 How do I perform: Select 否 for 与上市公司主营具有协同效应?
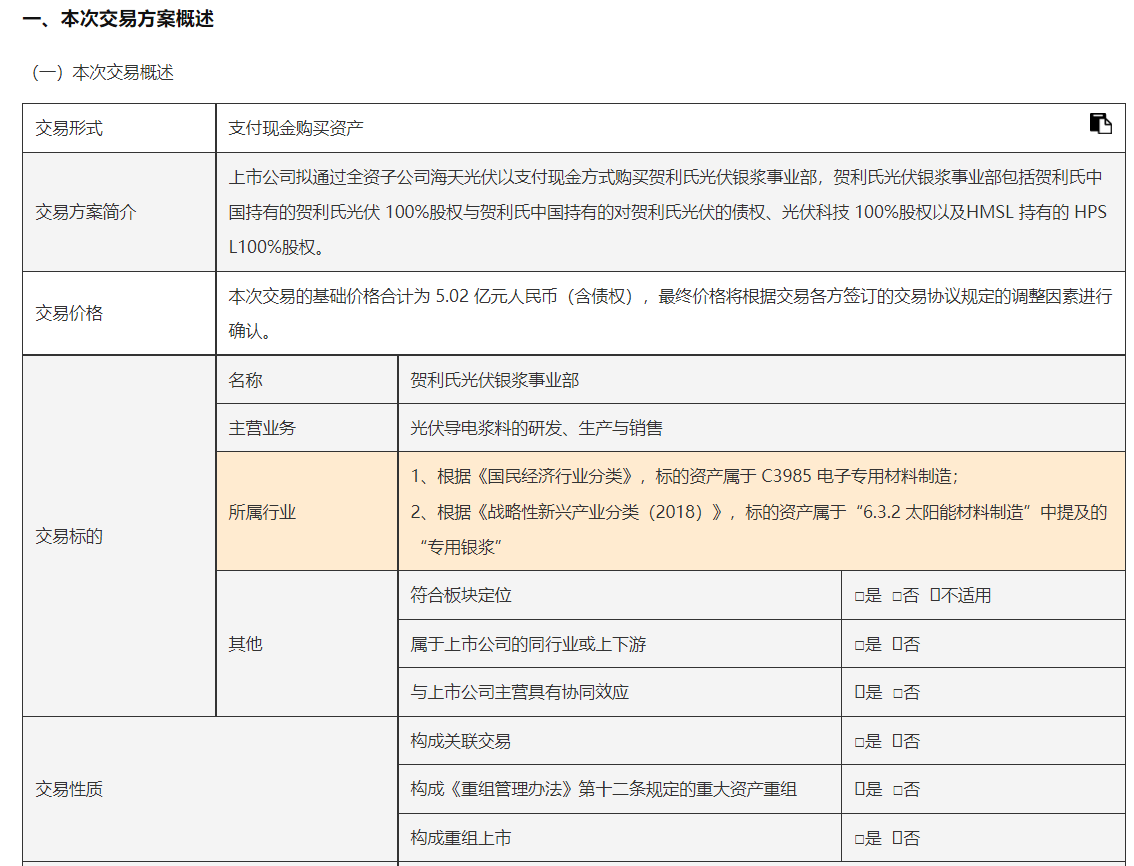click(x=897, y=694)
